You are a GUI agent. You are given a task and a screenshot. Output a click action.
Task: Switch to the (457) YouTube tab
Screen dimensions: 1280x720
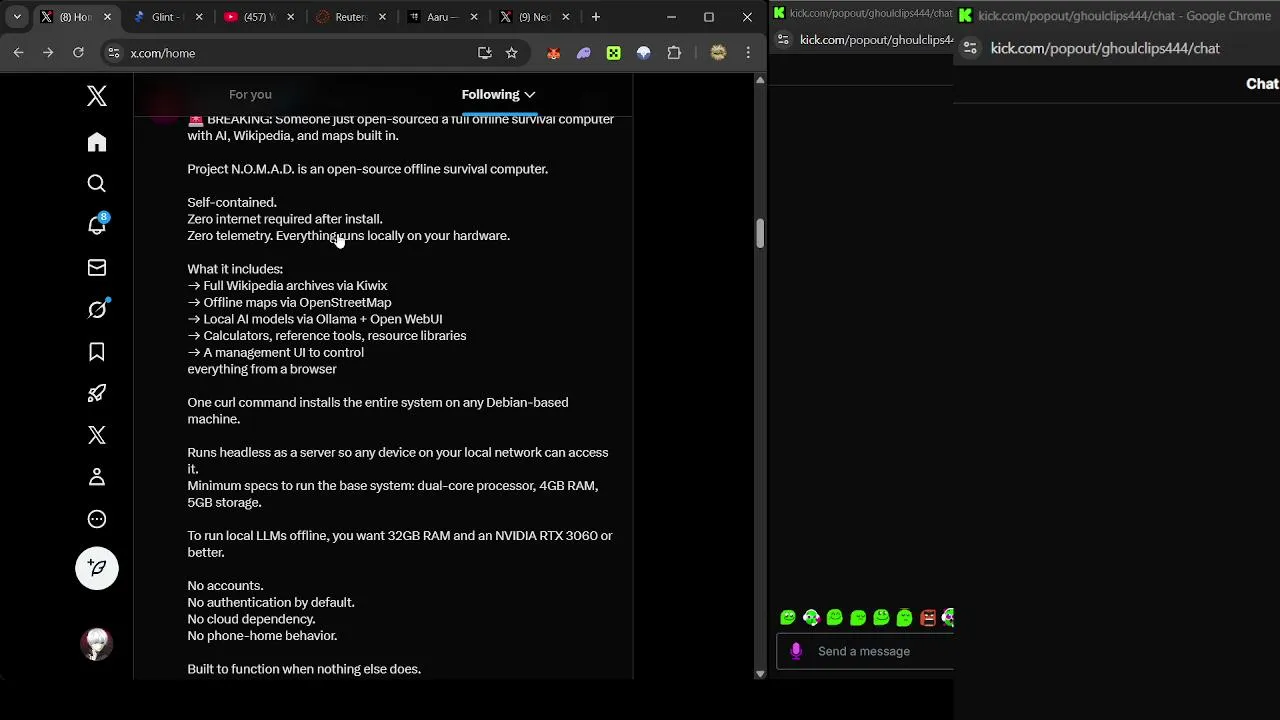(258, 17)
